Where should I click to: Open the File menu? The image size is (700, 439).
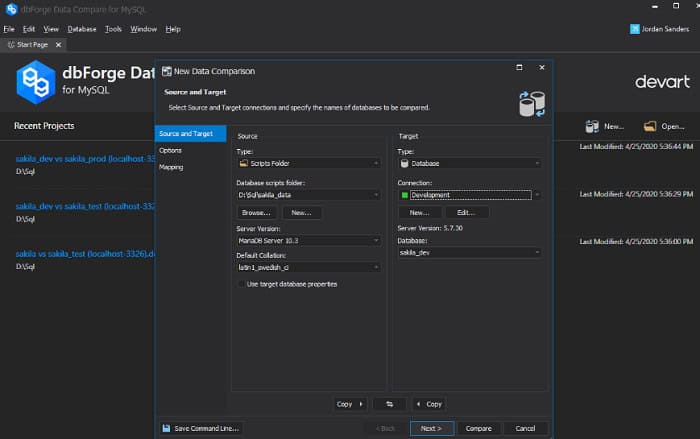coord(9,29)
